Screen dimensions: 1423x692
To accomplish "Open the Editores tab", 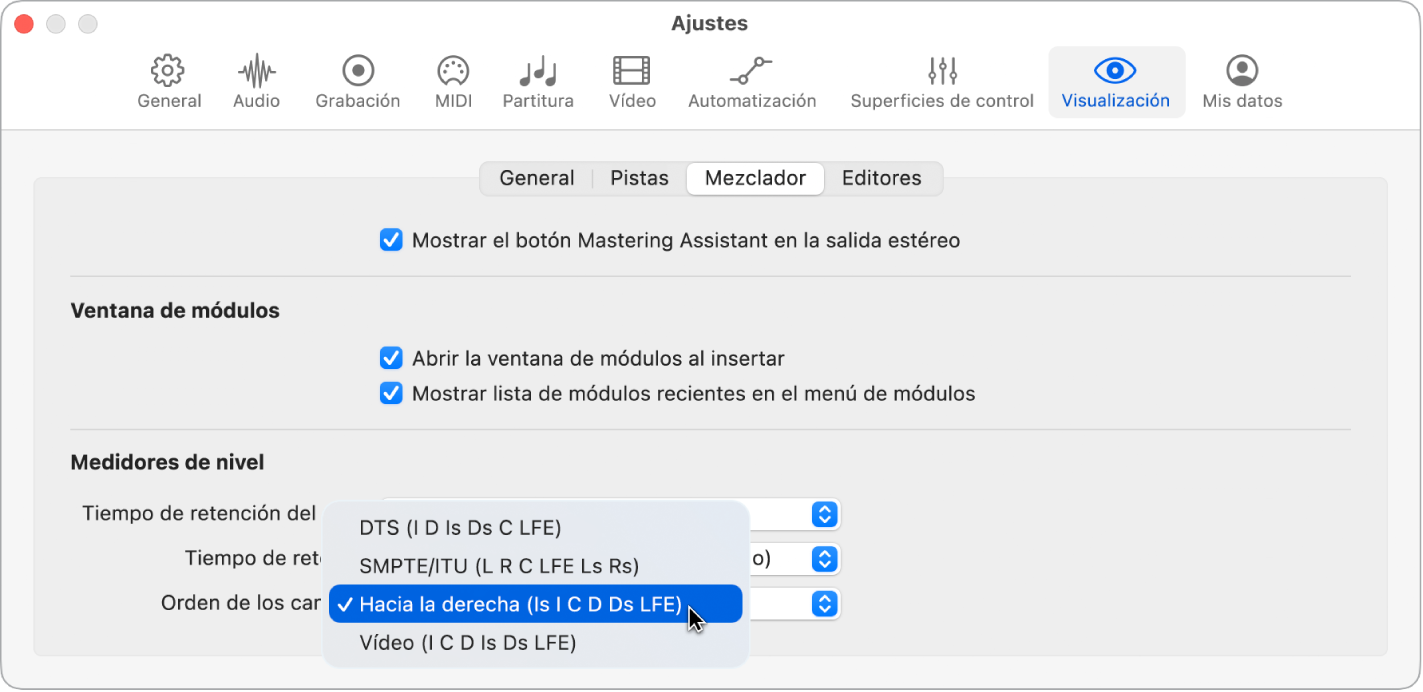I will (881, 178).
